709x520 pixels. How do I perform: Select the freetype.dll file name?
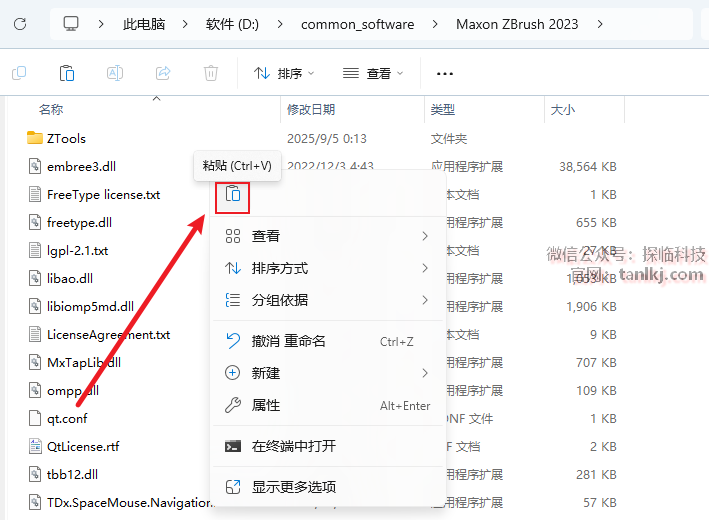[80, 222]
